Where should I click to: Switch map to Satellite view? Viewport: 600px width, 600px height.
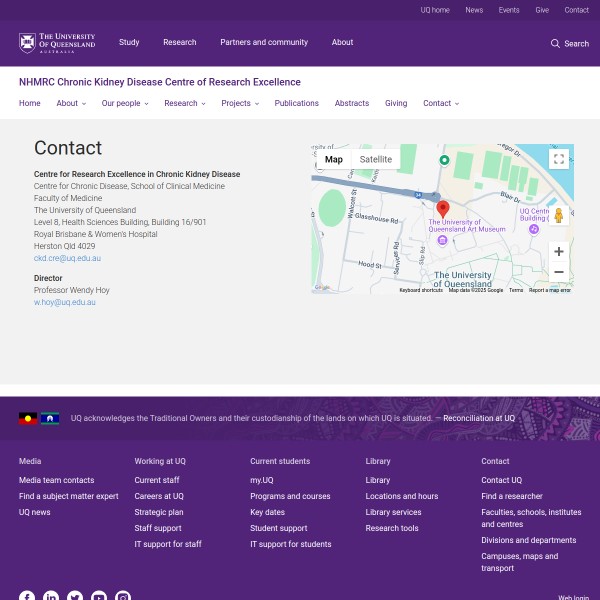point(376,159)
